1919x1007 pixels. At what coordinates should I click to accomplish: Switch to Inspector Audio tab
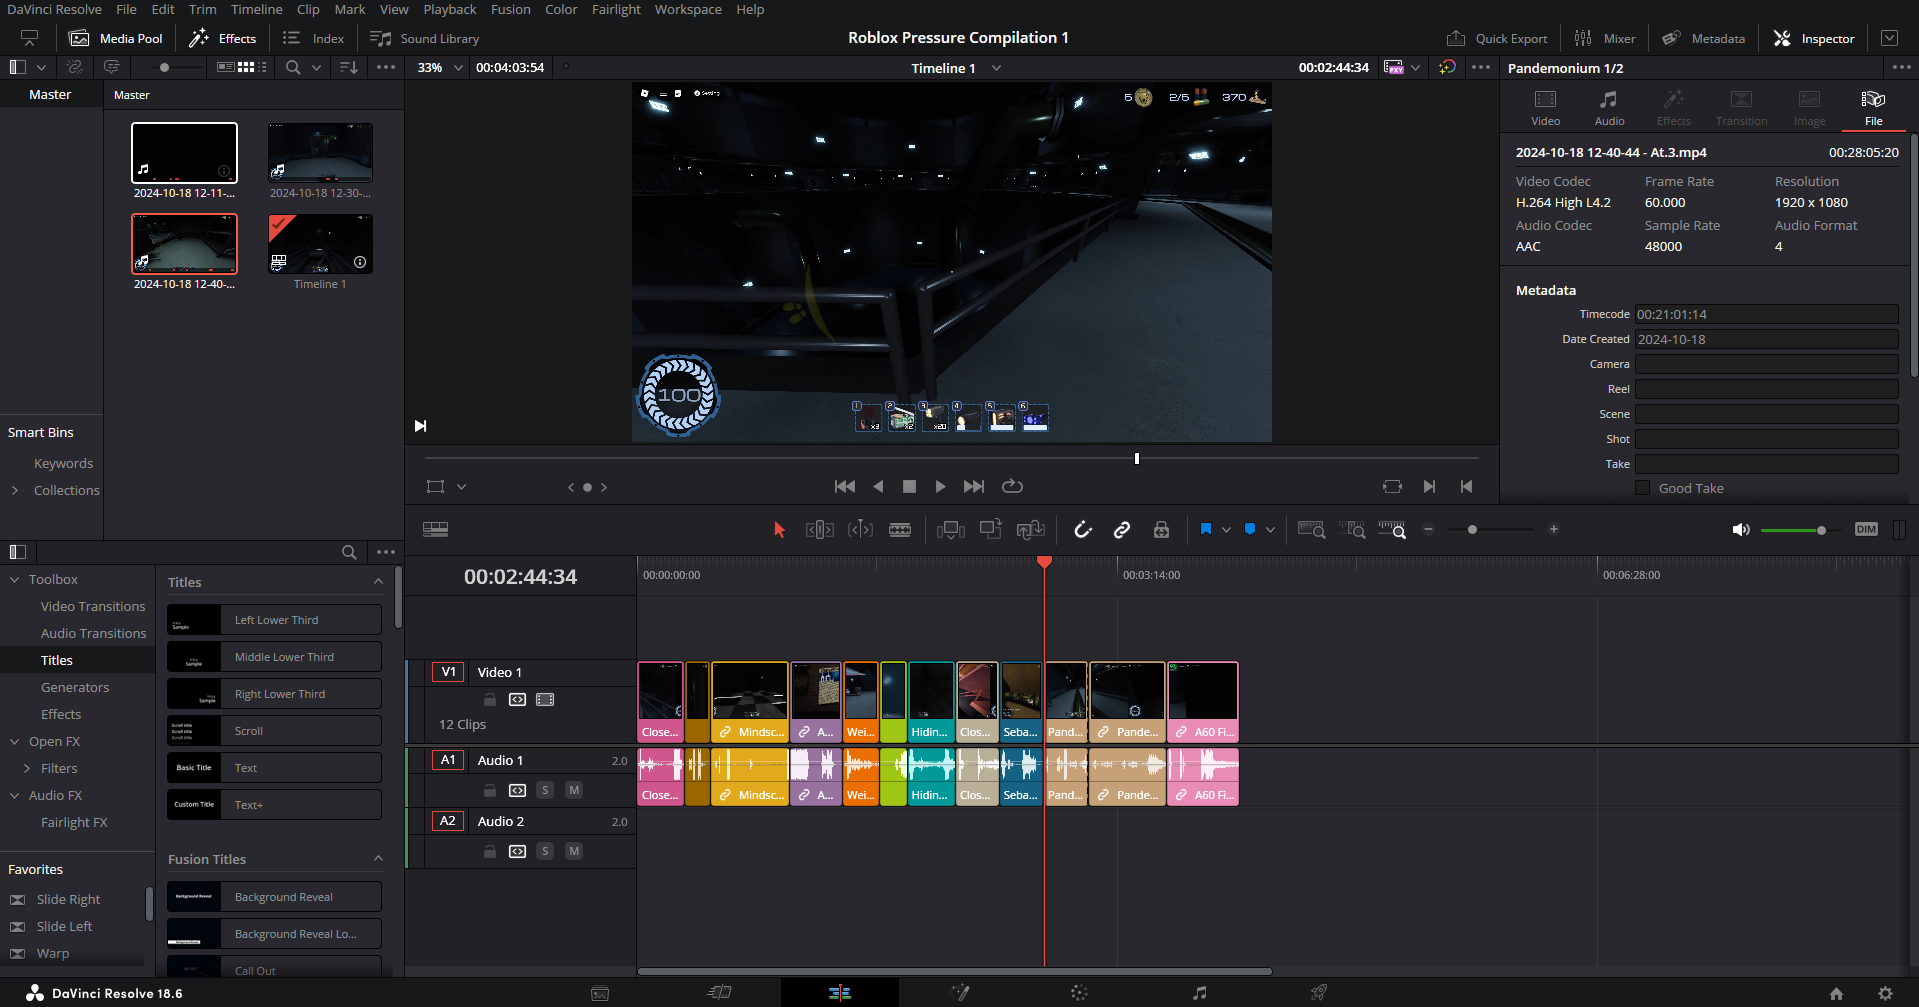(1609, 108)
